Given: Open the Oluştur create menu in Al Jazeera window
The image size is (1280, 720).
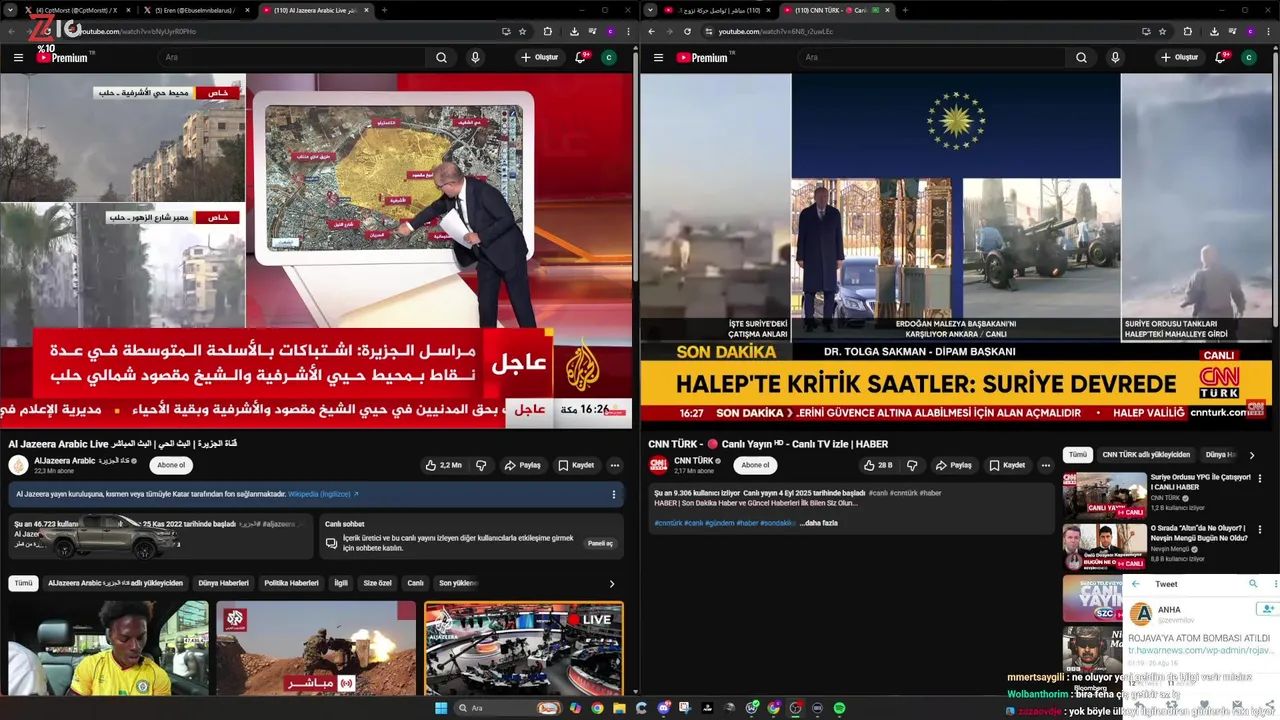Looking at the screenshot, I should pyautogui.click(x=540, y=57).
